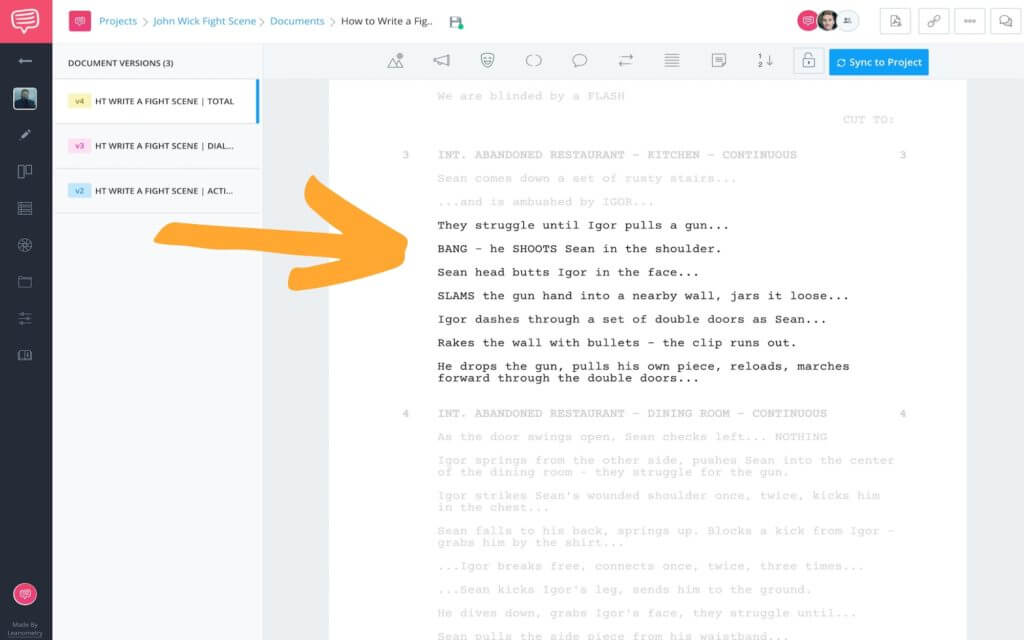Open script notes with the note icon

coord(718,60)
